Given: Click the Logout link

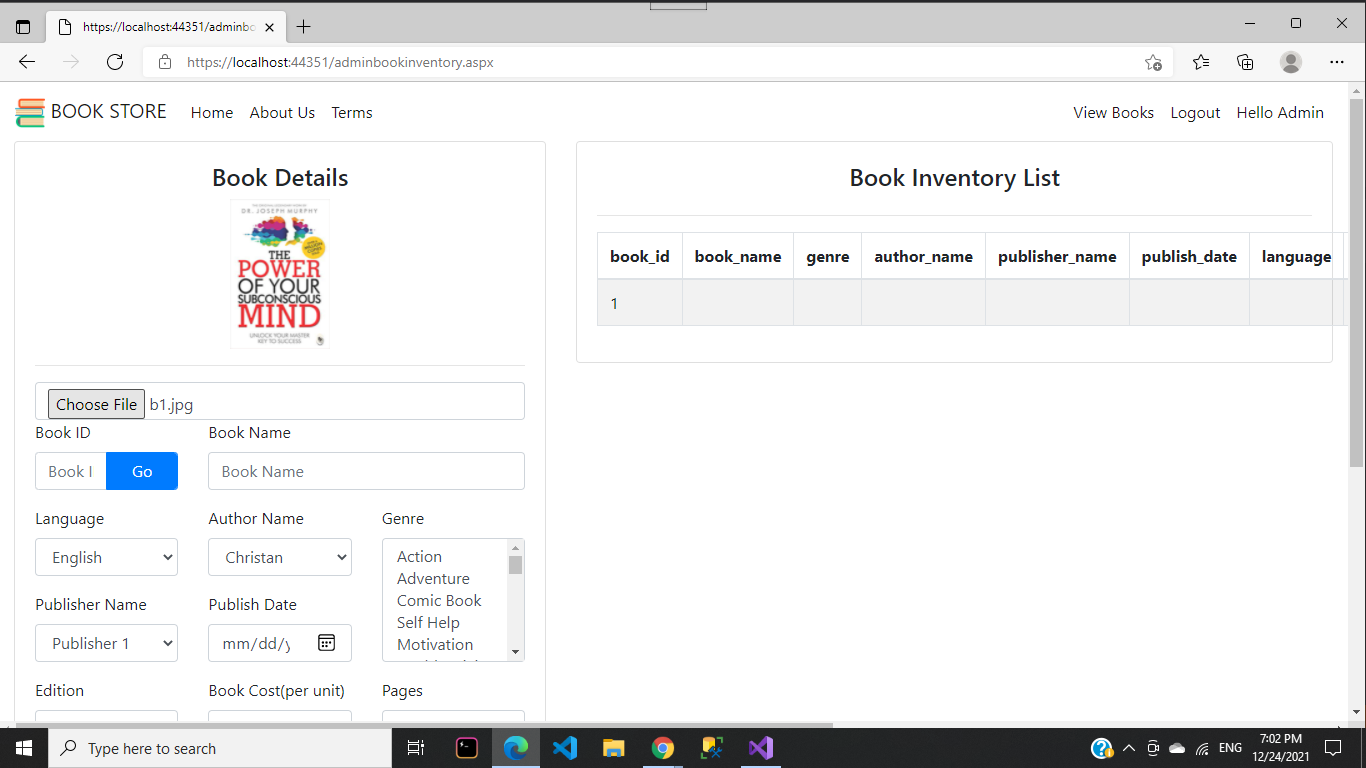Looking at the screenshot, I should (1195, 112).
